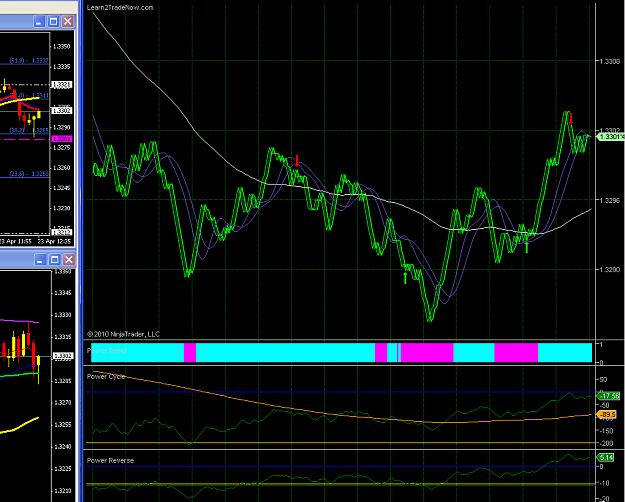Click the -10 level on Power Reverse axis
This screenshot has height=502, width=625.
click(604, 483)
